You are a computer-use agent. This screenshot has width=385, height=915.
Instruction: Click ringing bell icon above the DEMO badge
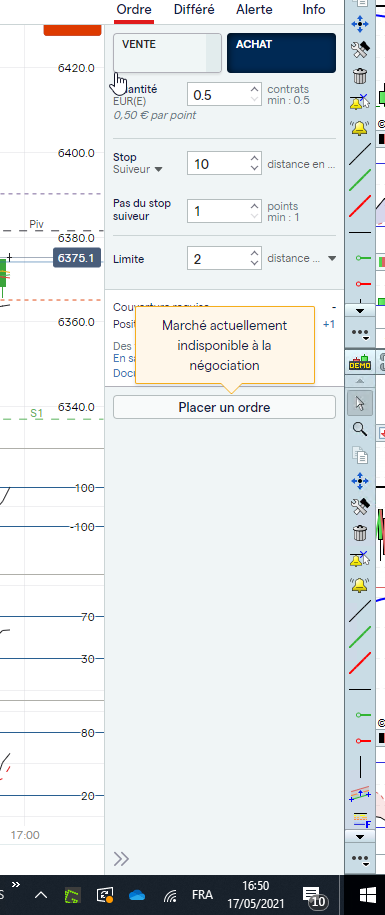pos(360,127)
